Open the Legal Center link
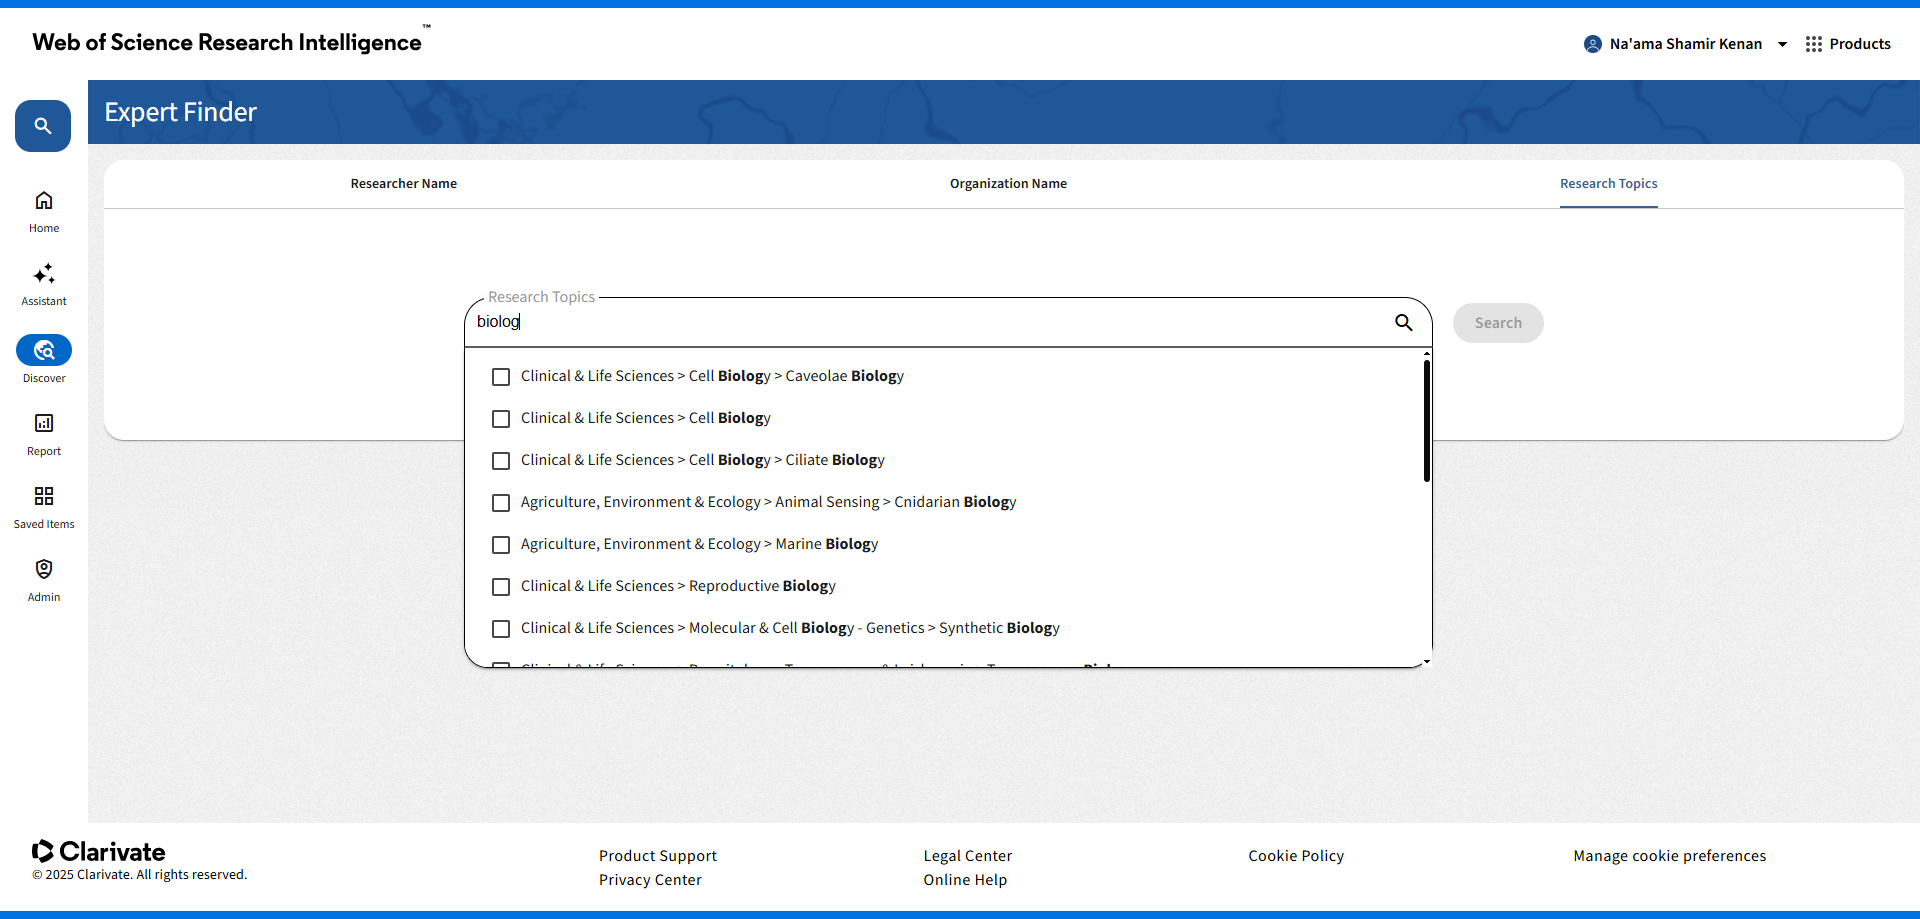 [968, 856]
